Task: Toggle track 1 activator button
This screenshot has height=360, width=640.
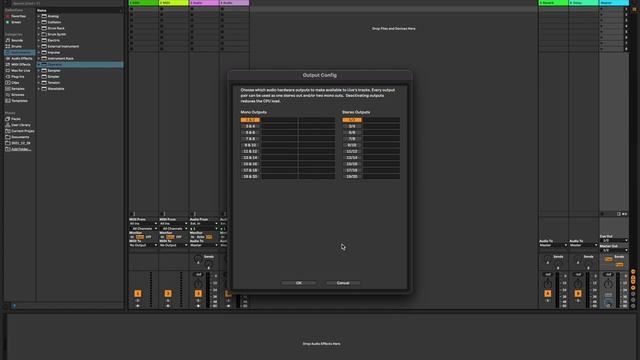Action: click(138, 293)
